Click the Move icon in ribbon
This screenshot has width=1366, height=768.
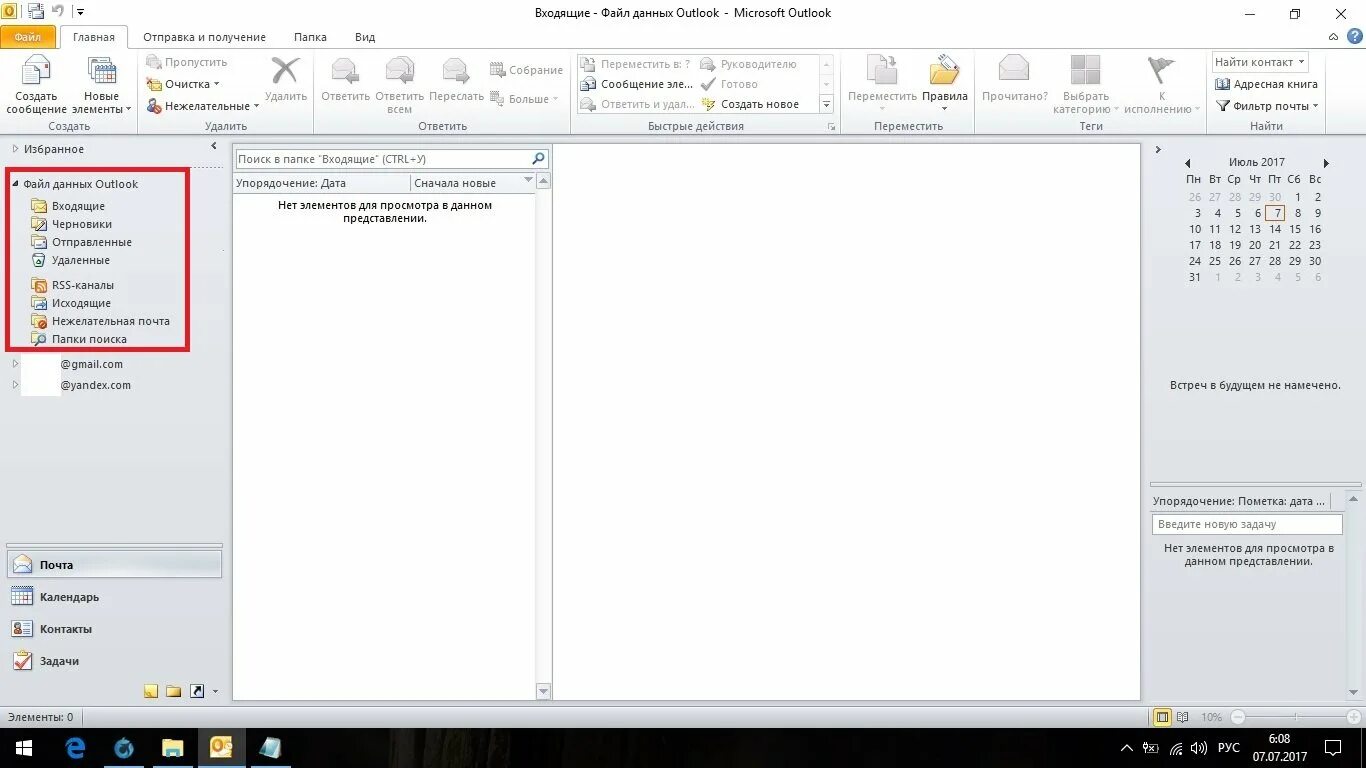tap(882, 71)
